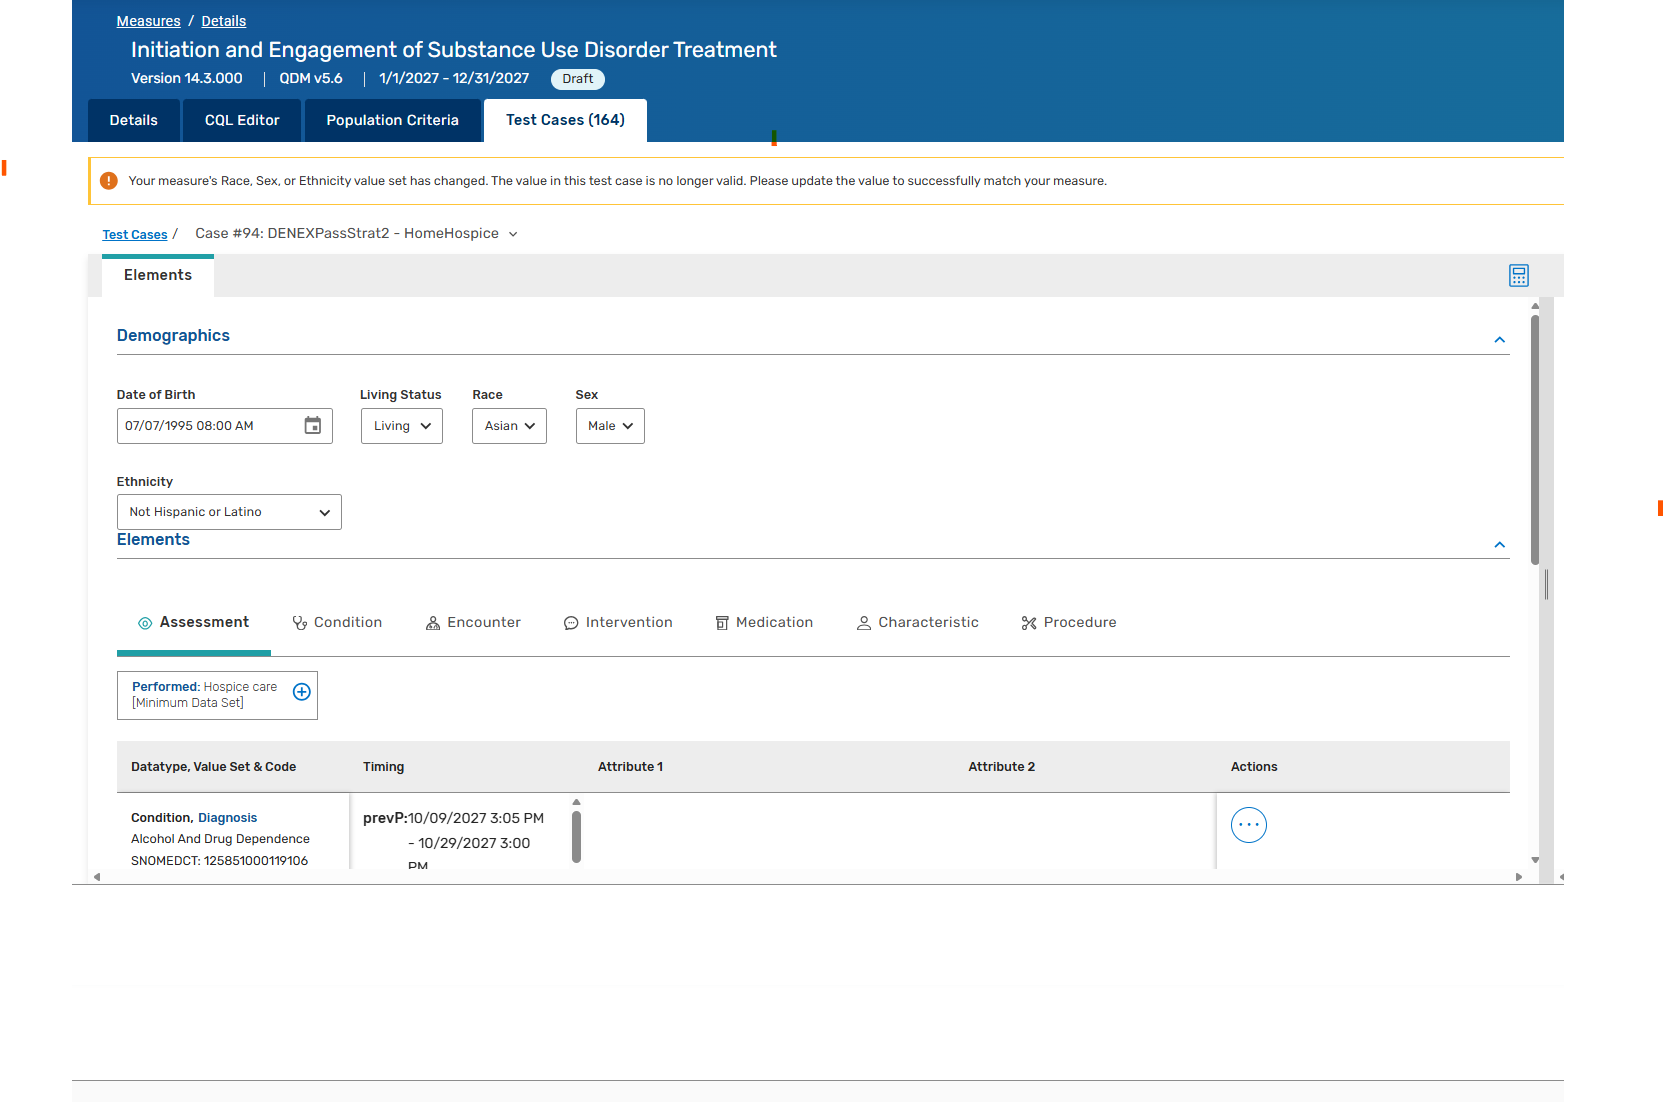Expand the Ethnicity dropdown
The image size is (1663, 1102).
click(x=229, y=512)
